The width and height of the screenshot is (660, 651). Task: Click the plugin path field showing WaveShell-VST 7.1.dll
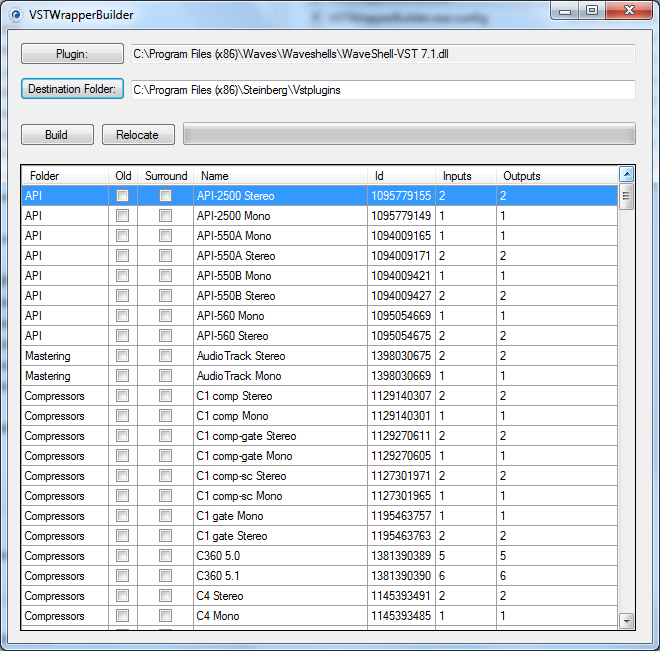point(383,54)
